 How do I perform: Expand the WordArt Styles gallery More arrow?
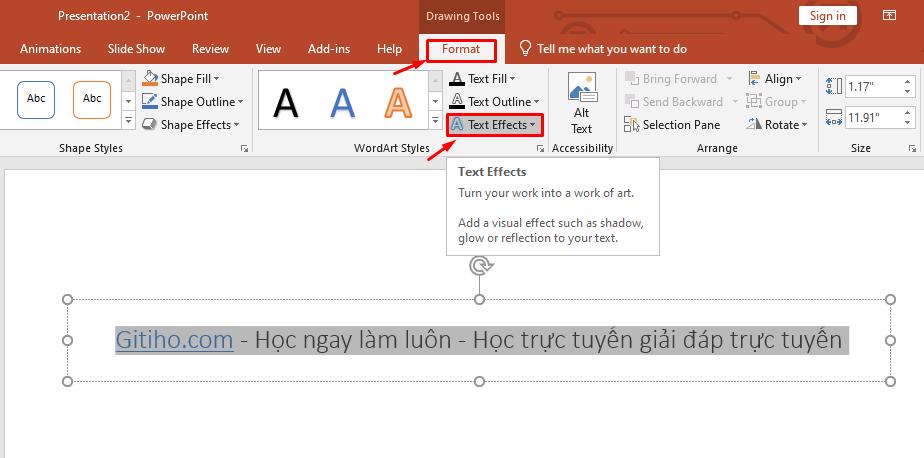tap(435, 121)
